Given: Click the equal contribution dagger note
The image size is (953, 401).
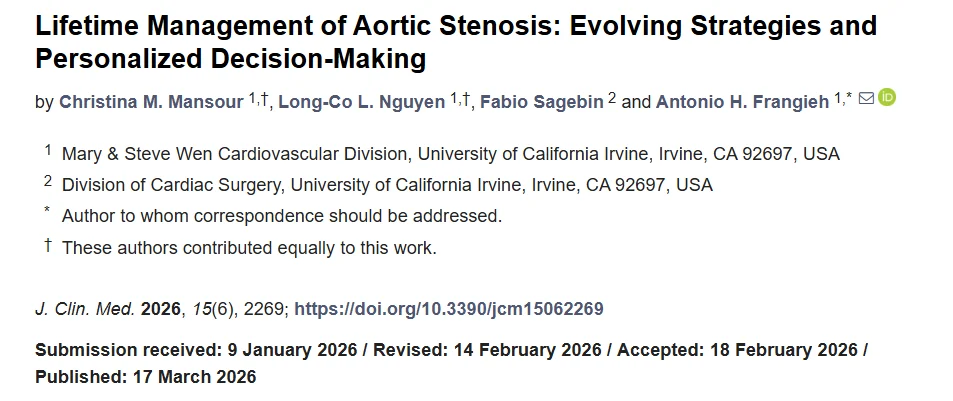Looking at the screenshot, I should coord(249,247).
